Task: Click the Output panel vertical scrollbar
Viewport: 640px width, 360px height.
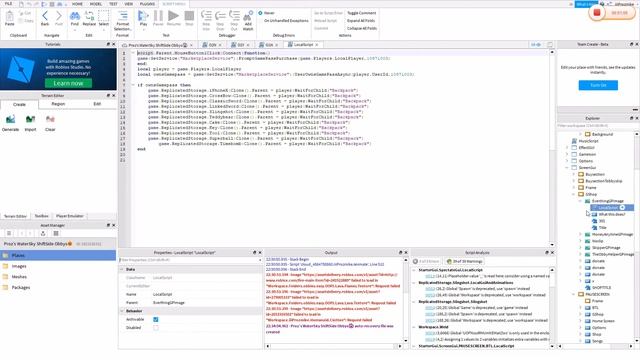Action: [x=406, y=300]
